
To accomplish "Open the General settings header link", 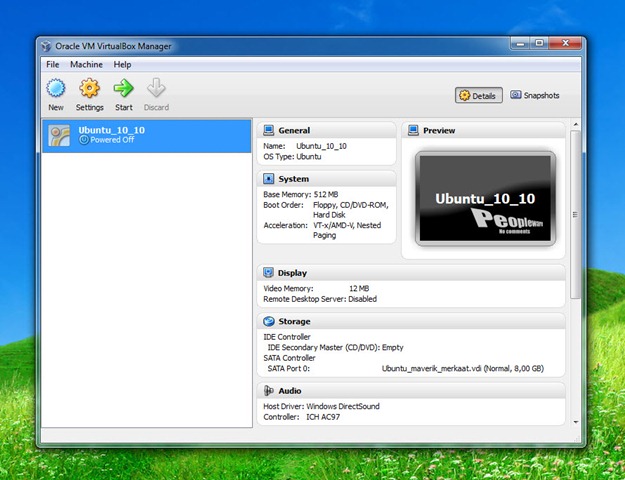I will (294, 130).
